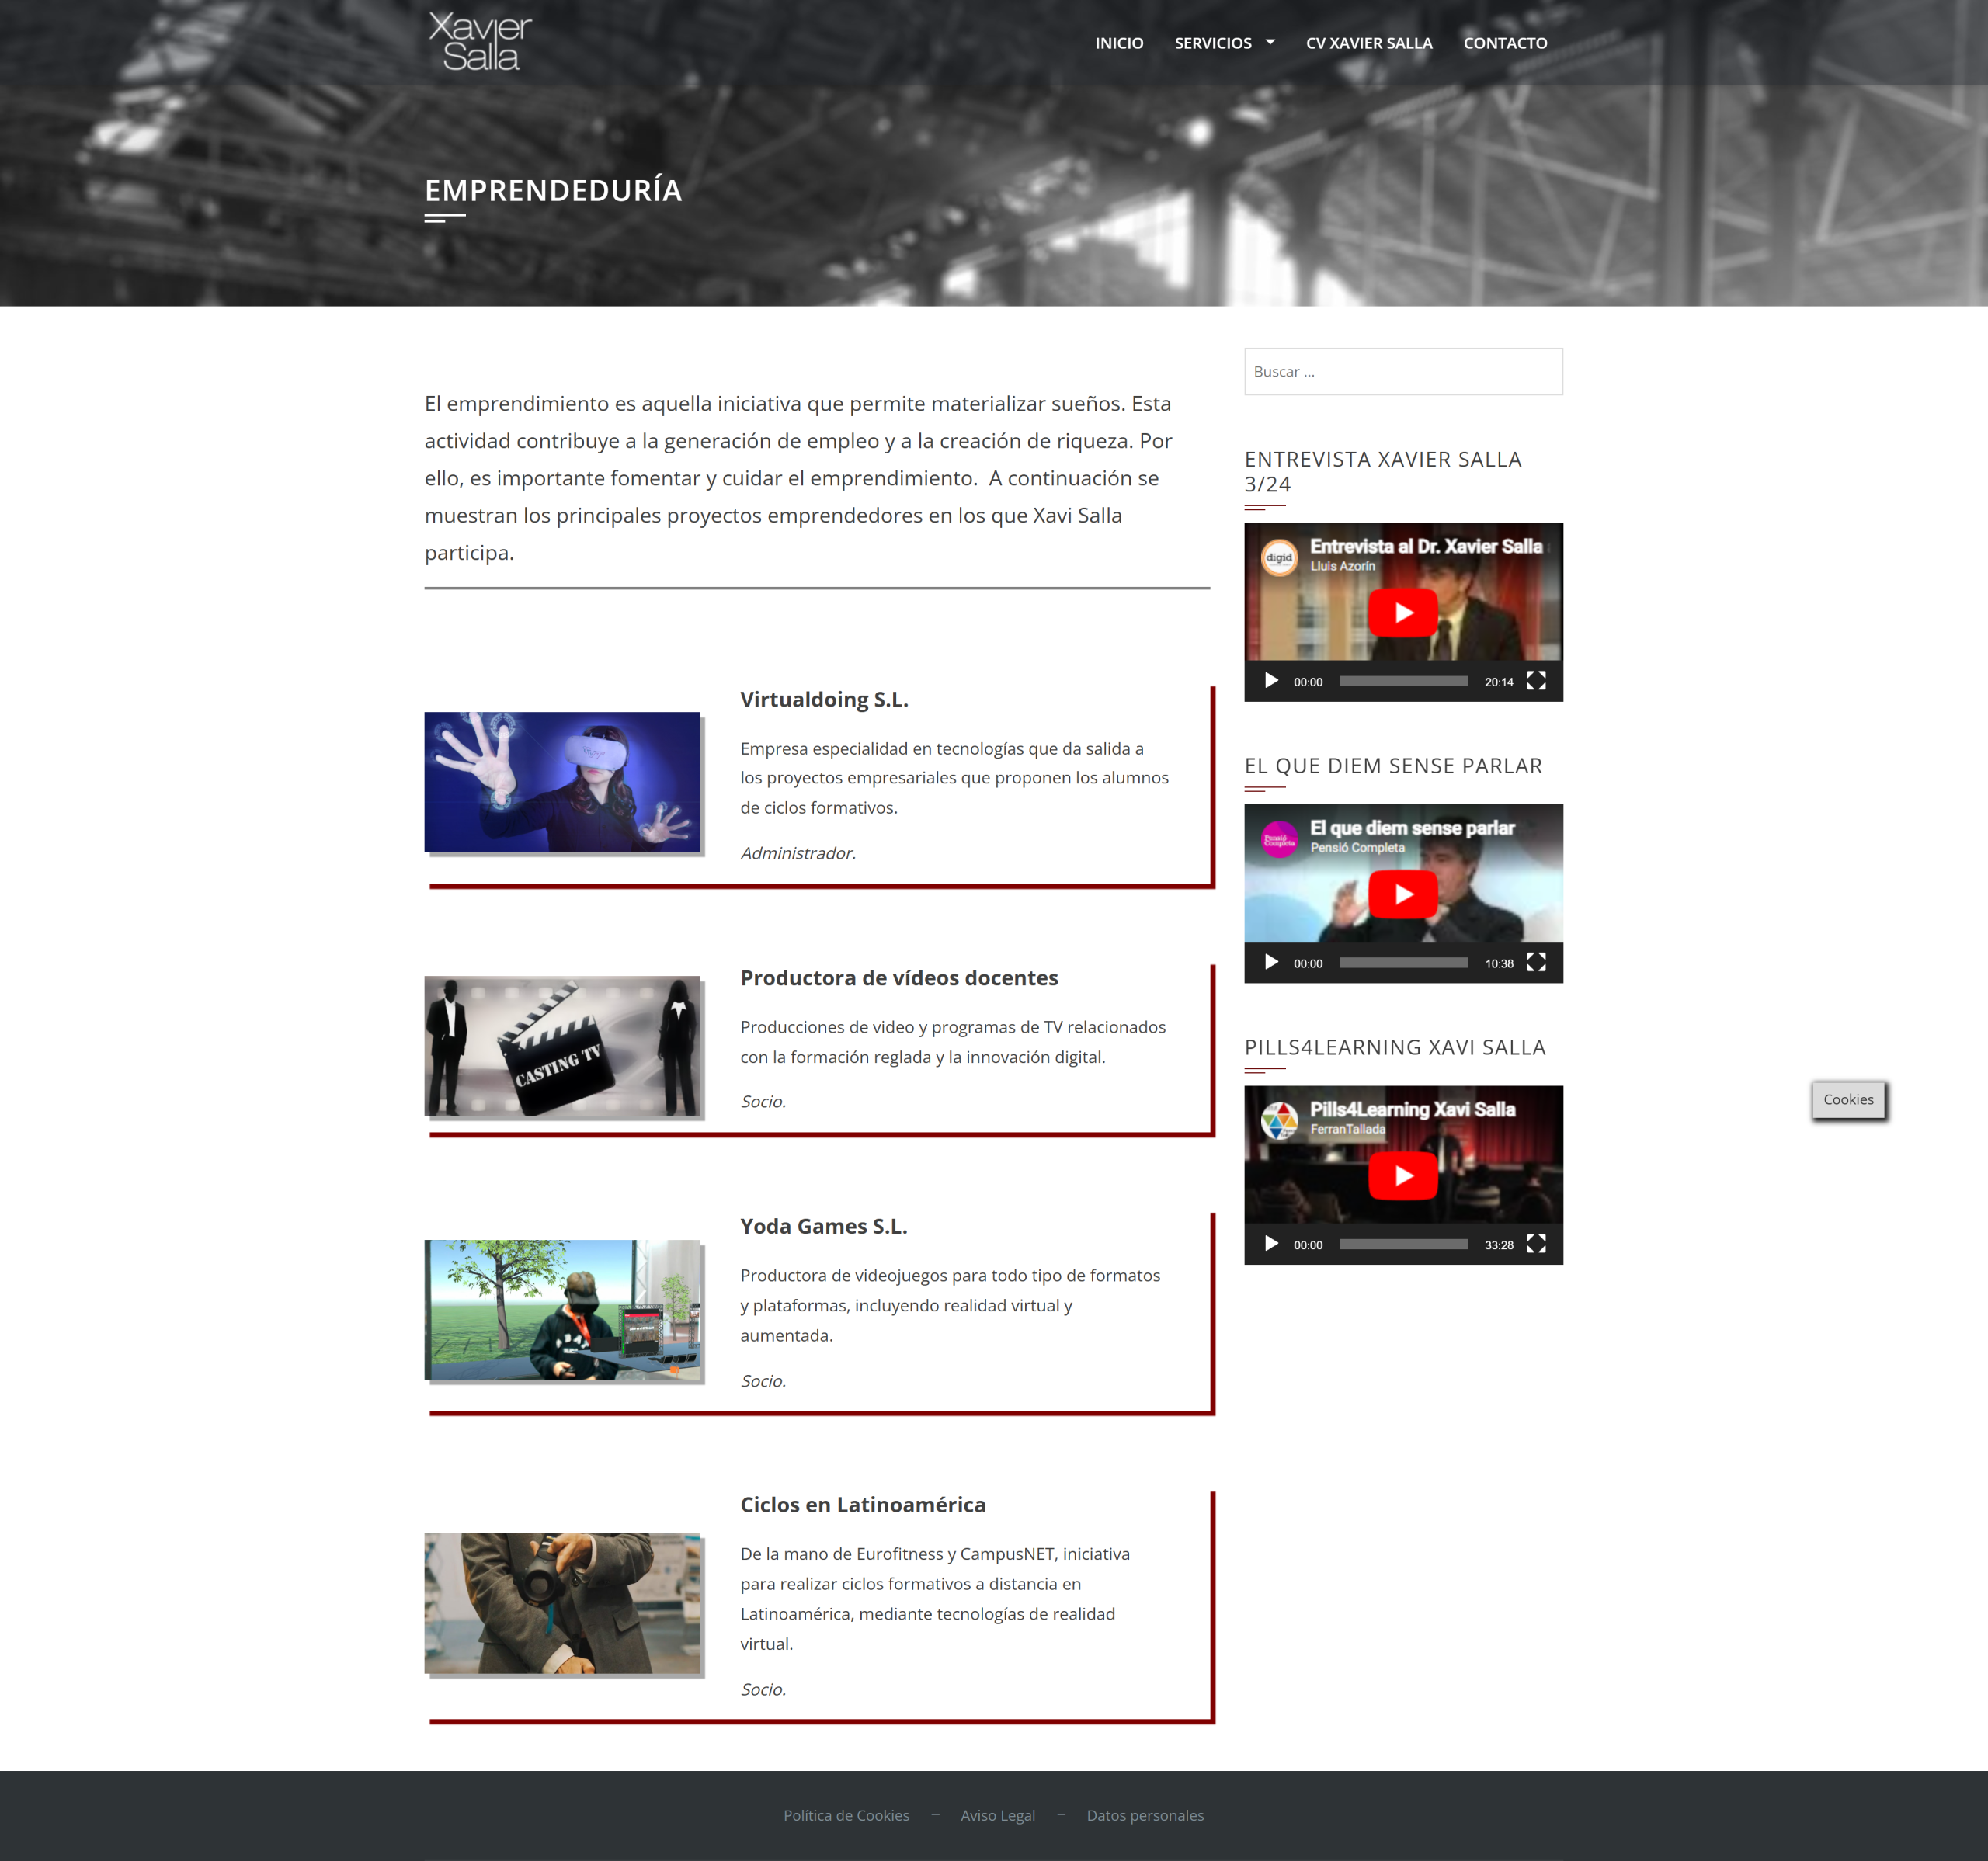
Task: Click small play control on Pills4Learning bar
Action: point(1271,1244)
